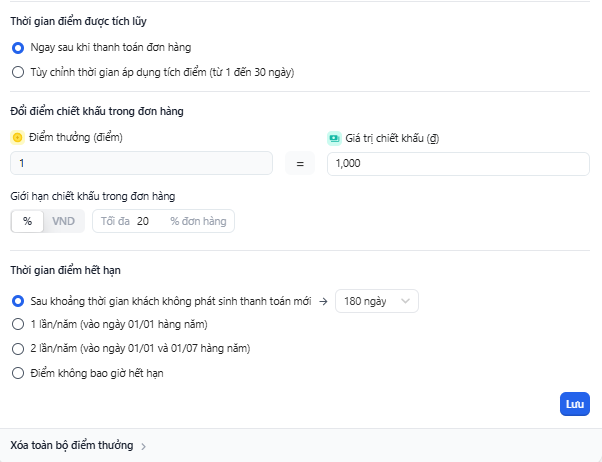This screenshot has width=602, height=462.
Task: Click the Điểm thưởng points input field
Action: [x=141, y=164]
